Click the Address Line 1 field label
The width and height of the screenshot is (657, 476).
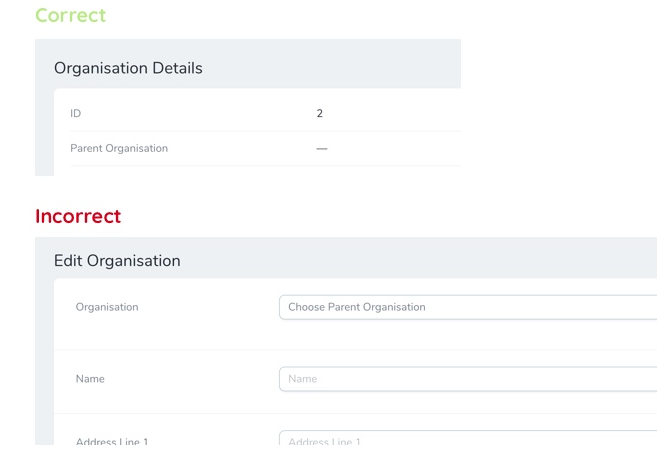112,441
